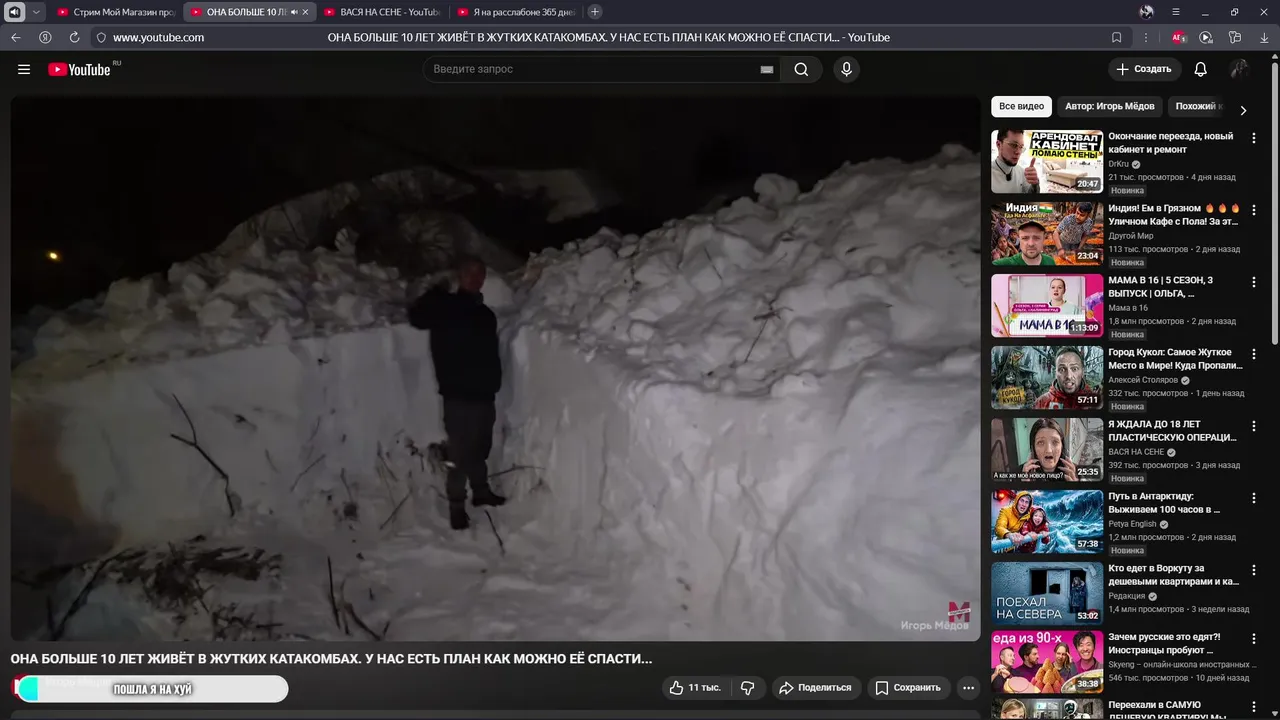Select the Автор: Игорь Мёдов chip
The image size is (1280, 720).
click(1109, 106)
